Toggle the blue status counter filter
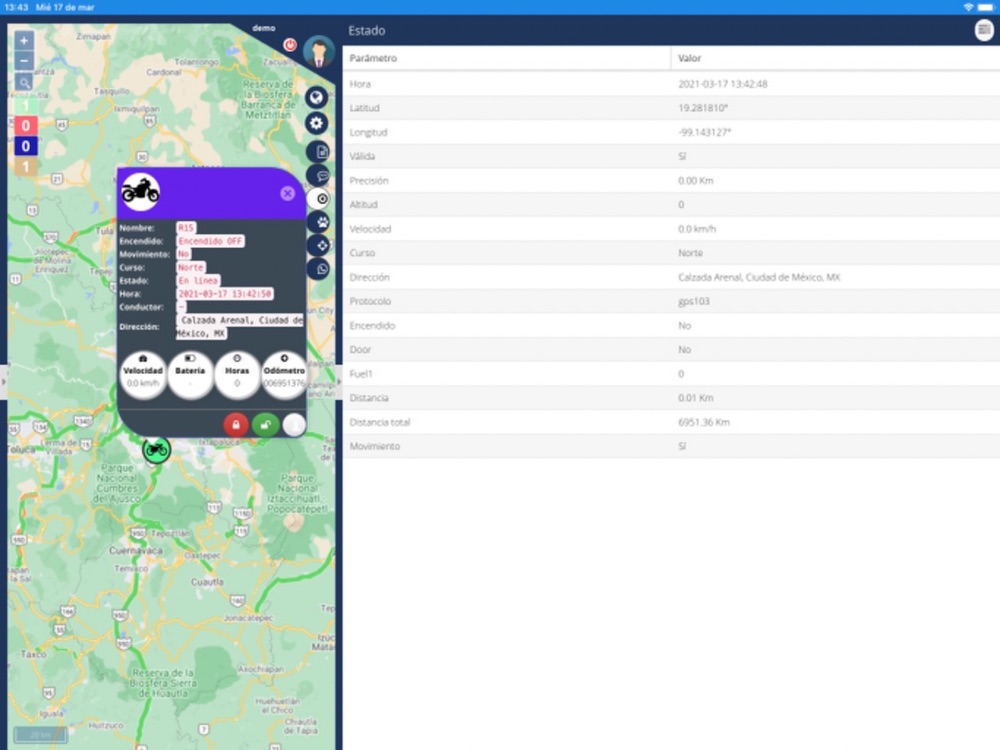 26,146
